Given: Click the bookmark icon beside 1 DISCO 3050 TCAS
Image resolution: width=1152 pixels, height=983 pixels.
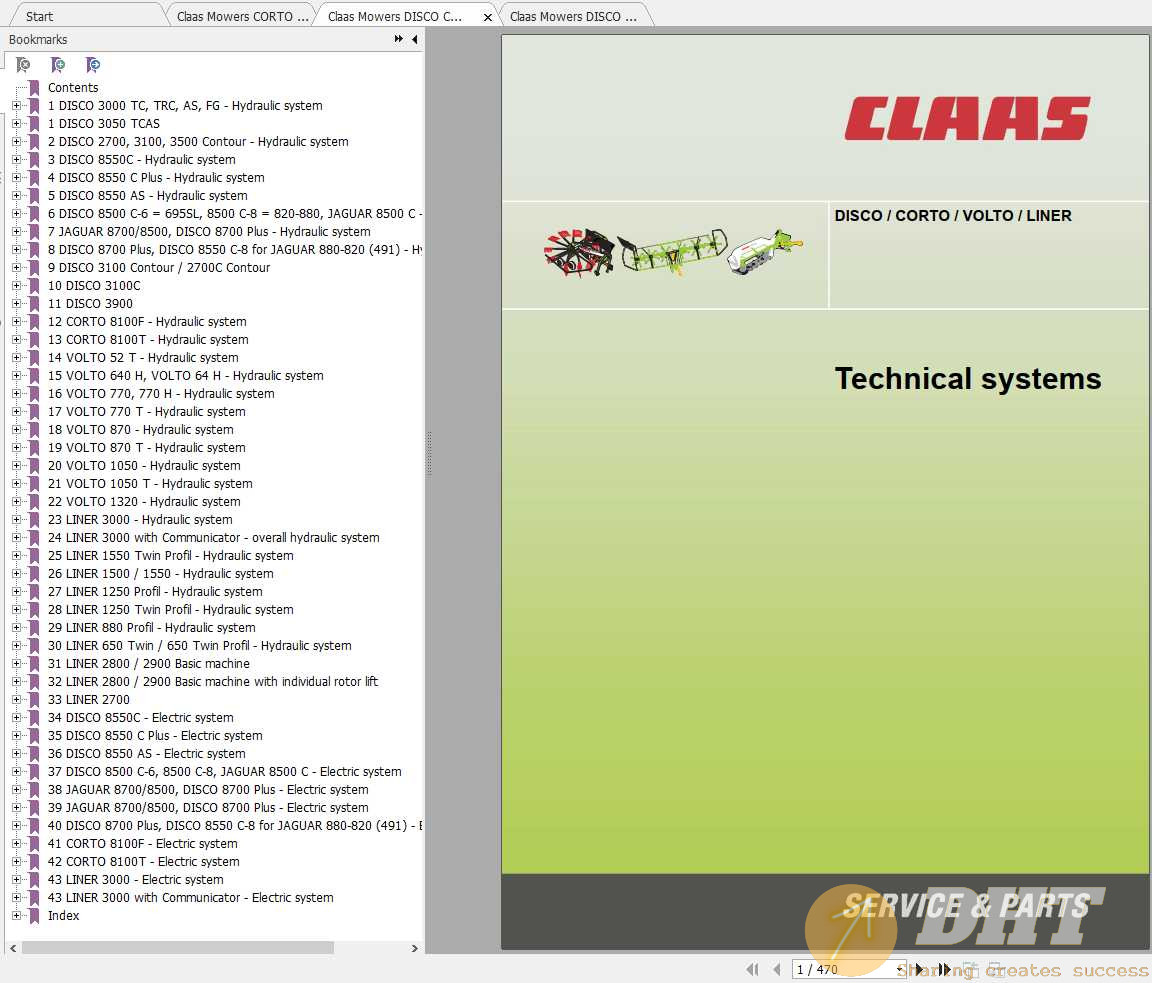Looking at the screenshot, I should point(34,123).
